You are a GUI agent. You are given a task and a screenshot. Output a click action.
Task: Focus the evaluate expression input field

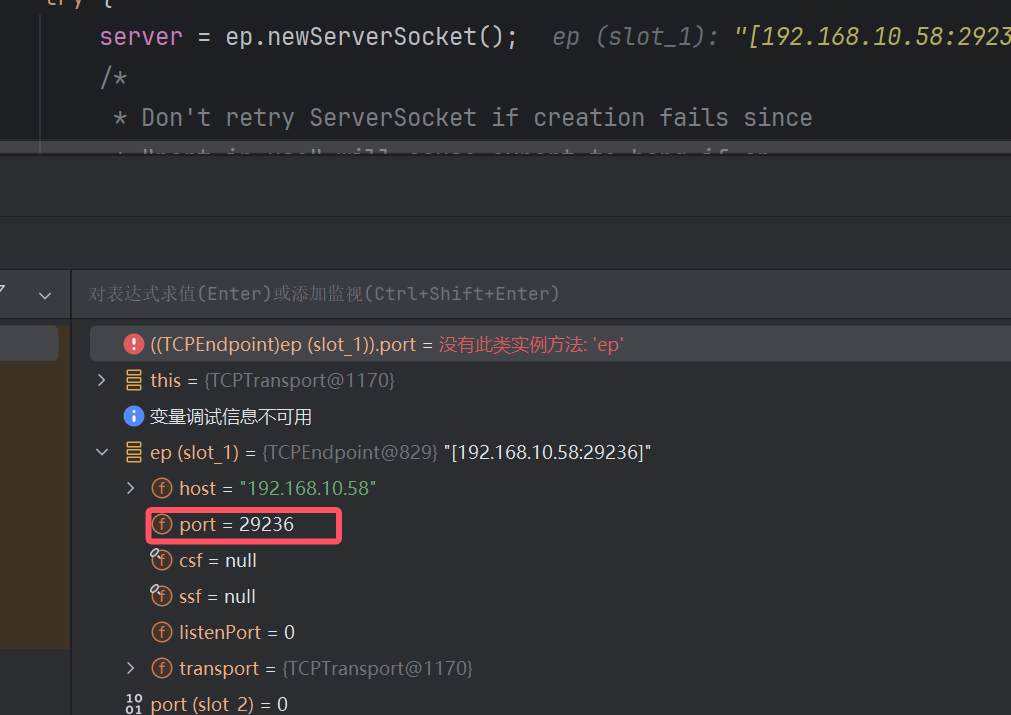(x=500, y=294)
